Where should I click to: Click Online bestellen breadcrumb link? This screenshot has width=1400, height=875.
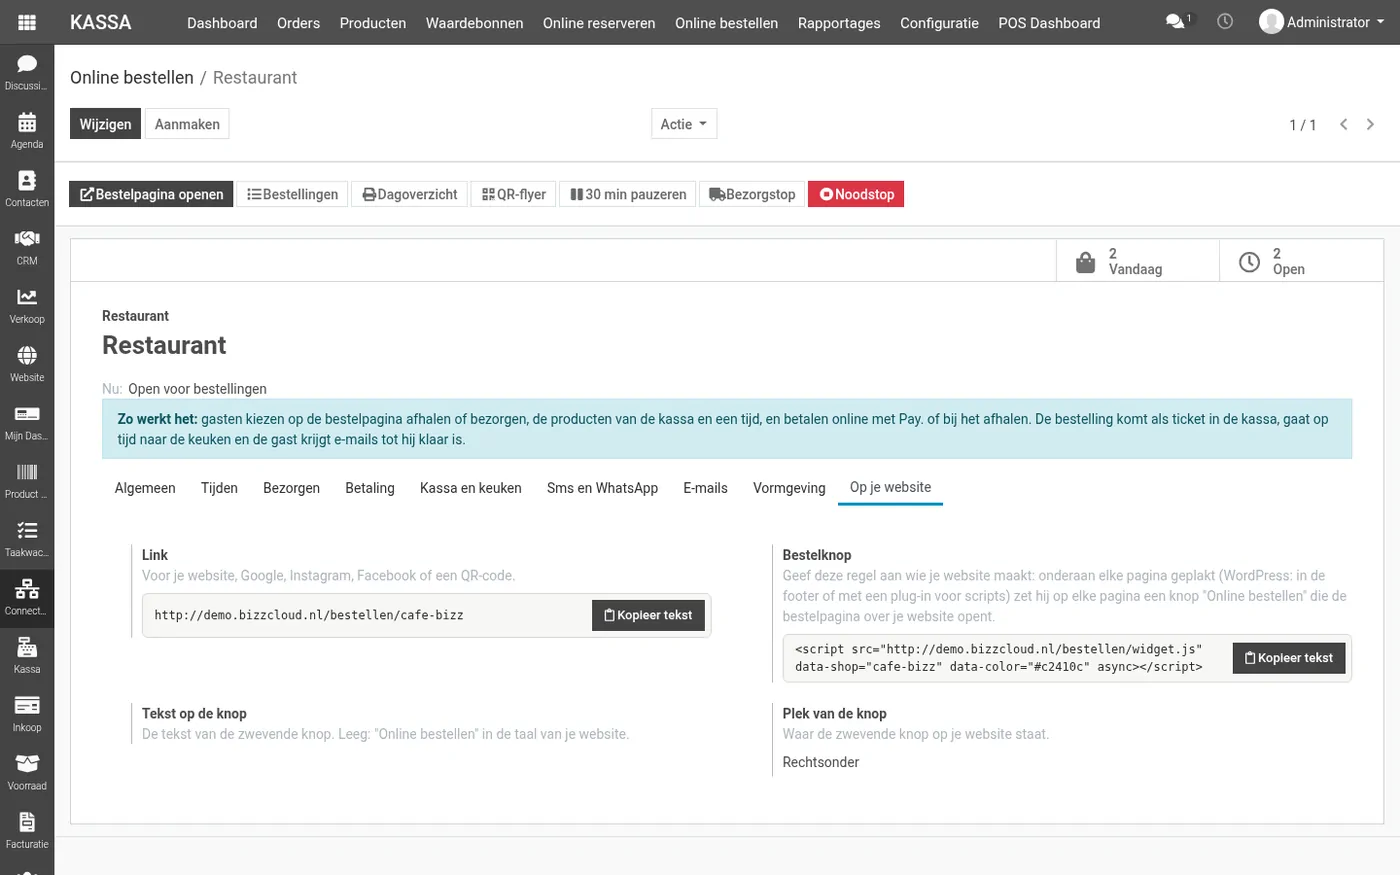[x=132, y=77]
